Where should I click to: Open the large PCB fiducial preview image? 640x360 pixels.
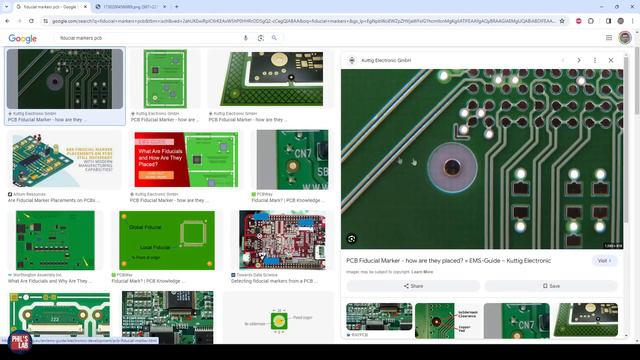(x=482, y=159)
